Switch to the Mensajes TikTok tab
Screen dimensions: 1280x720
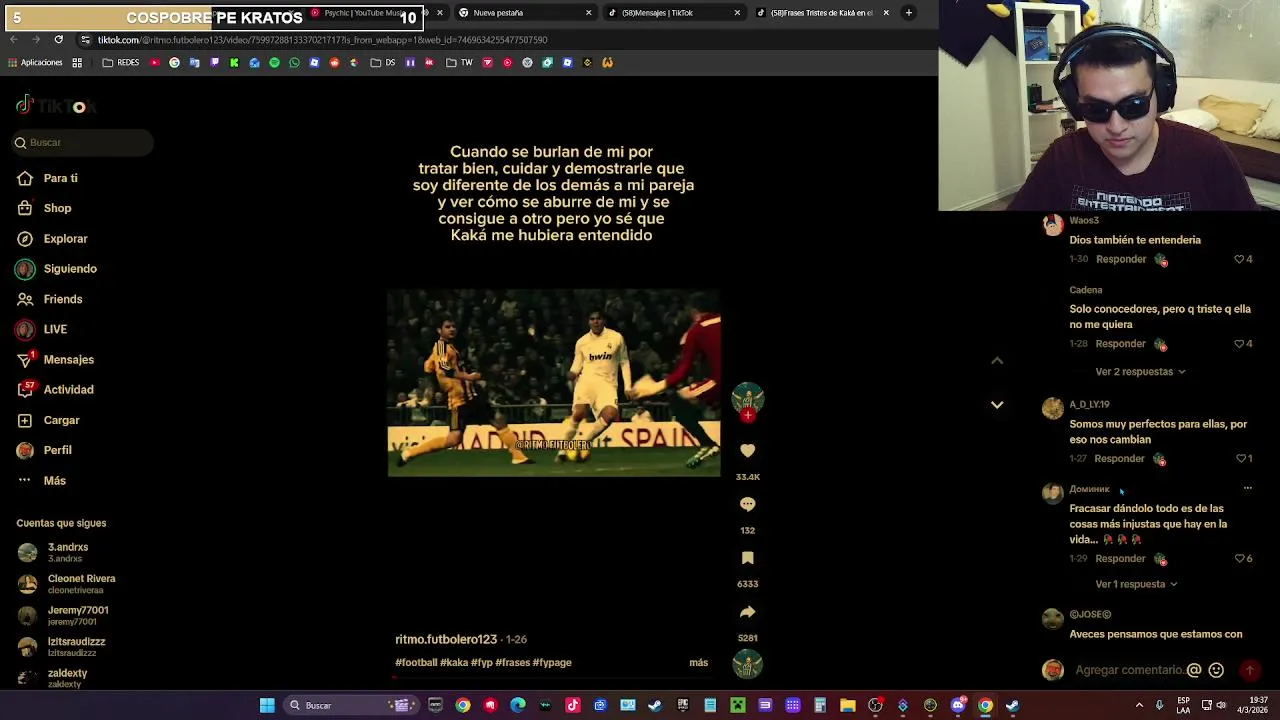pyautogui.click(x=674, y=13)
